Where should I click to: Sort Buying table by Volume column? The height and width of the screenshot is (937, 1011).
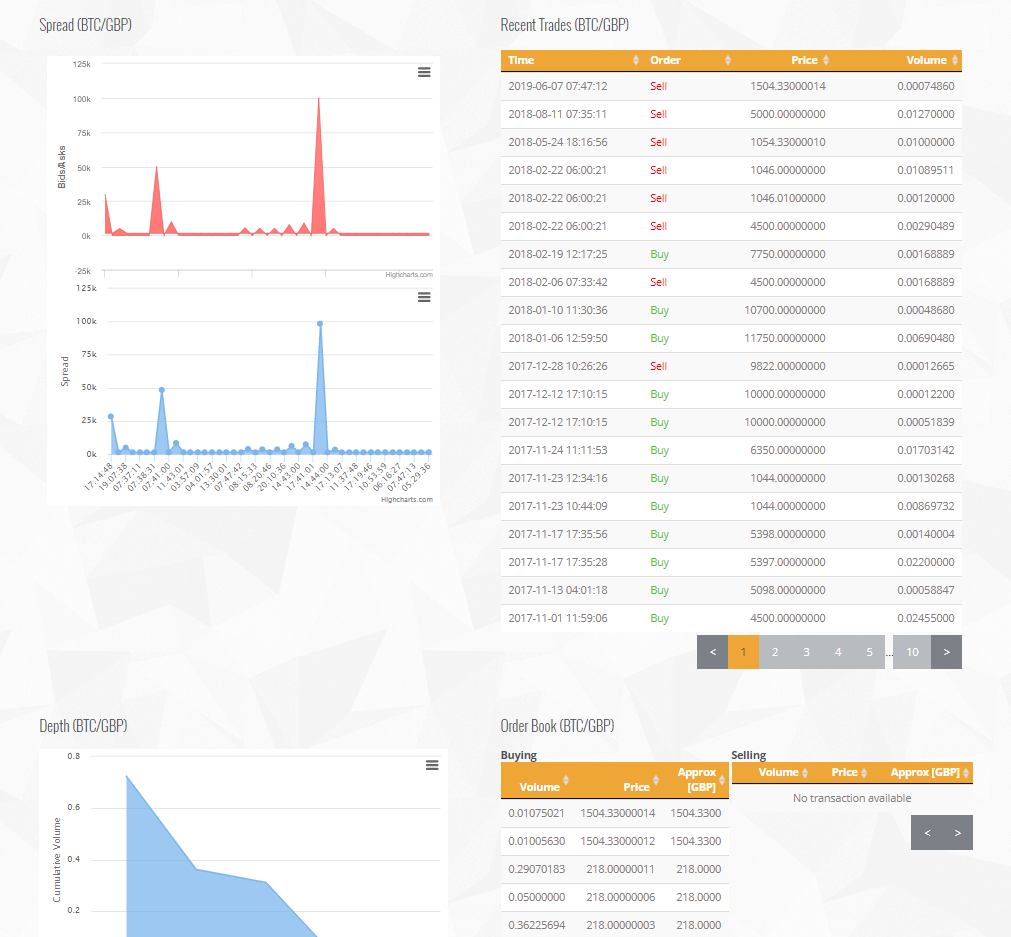pyautogui.click(x=540, y=787)
